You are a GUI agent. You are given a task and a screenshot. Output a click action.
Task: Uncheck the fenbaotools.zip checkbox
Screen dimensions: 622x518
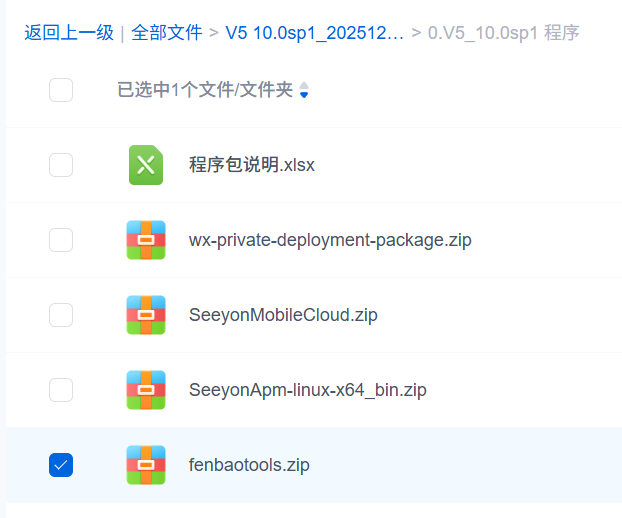(x=61, y=465)
